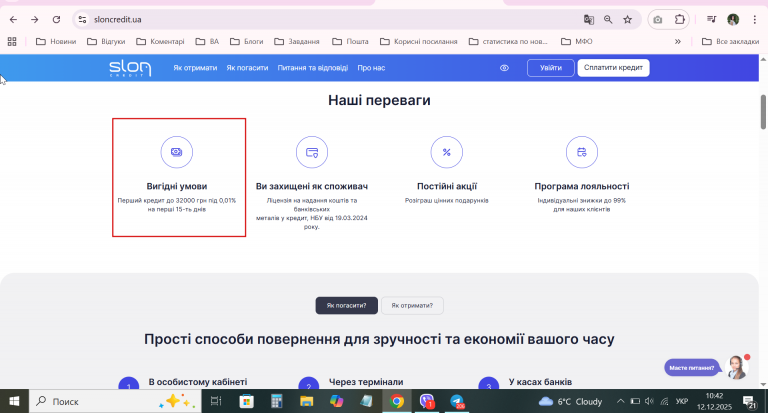Click the camera screenshot extension icon
The image size is (768, 413).
pos(658,20)
